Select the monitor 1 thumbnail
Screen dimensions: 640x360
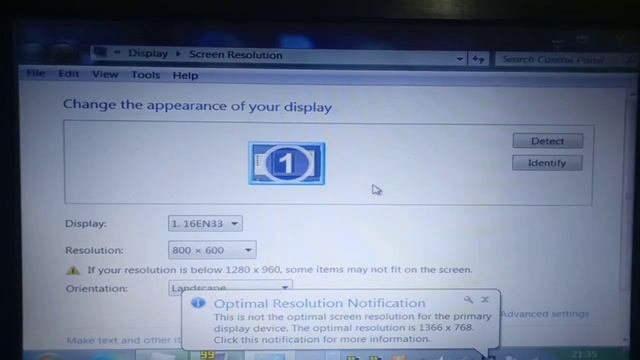point(287,163)
